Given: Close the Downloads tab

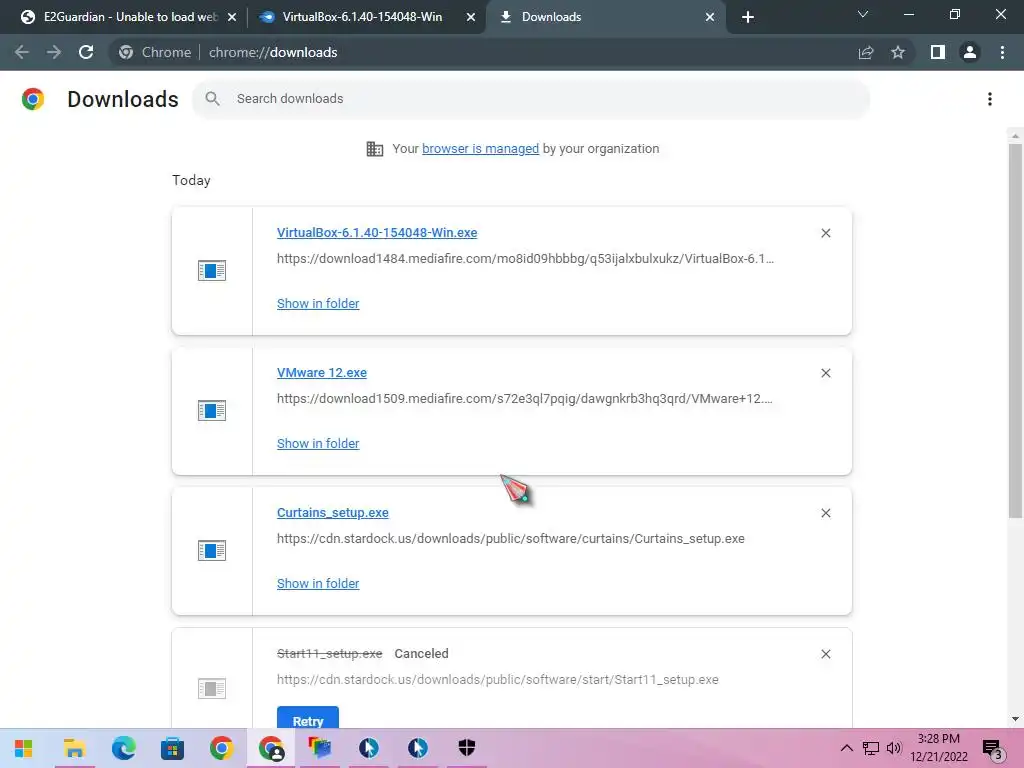Looking at the screenshot, I should 710,17.
